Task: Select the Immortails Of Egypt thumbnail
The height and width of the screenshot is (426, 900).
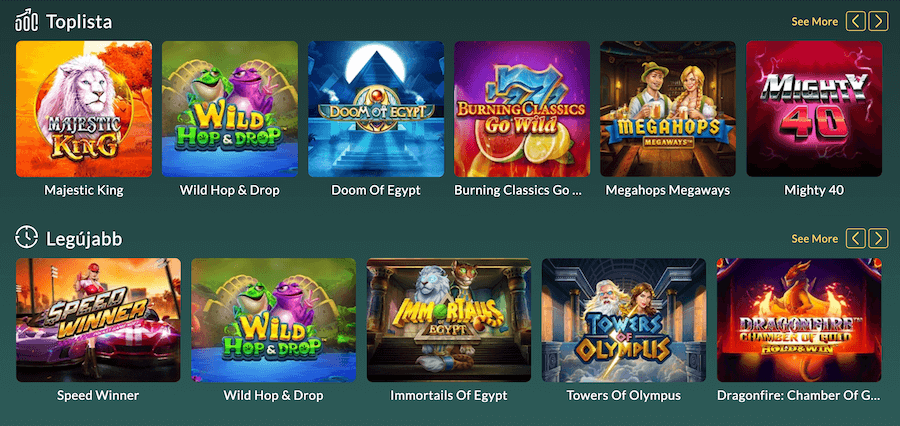Action: (x=449, y=320)
